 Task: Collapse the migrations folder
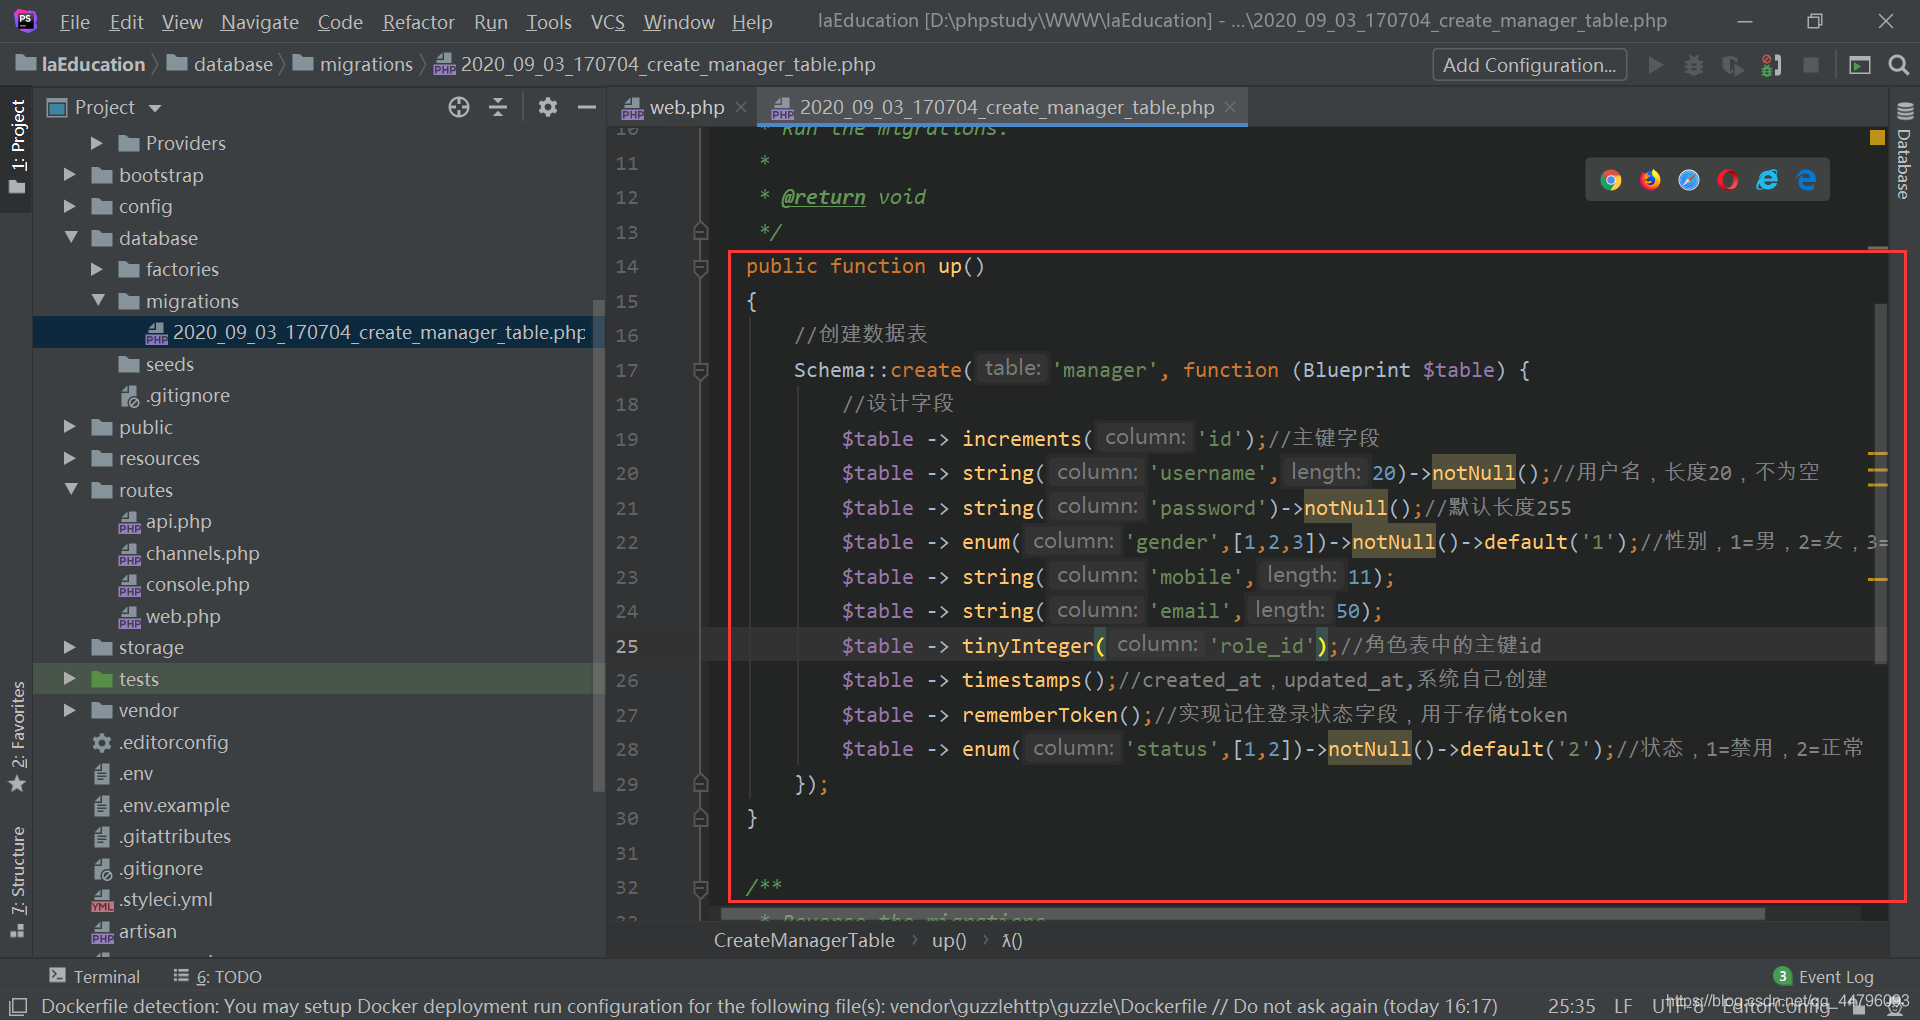click(x=97, y=301)
